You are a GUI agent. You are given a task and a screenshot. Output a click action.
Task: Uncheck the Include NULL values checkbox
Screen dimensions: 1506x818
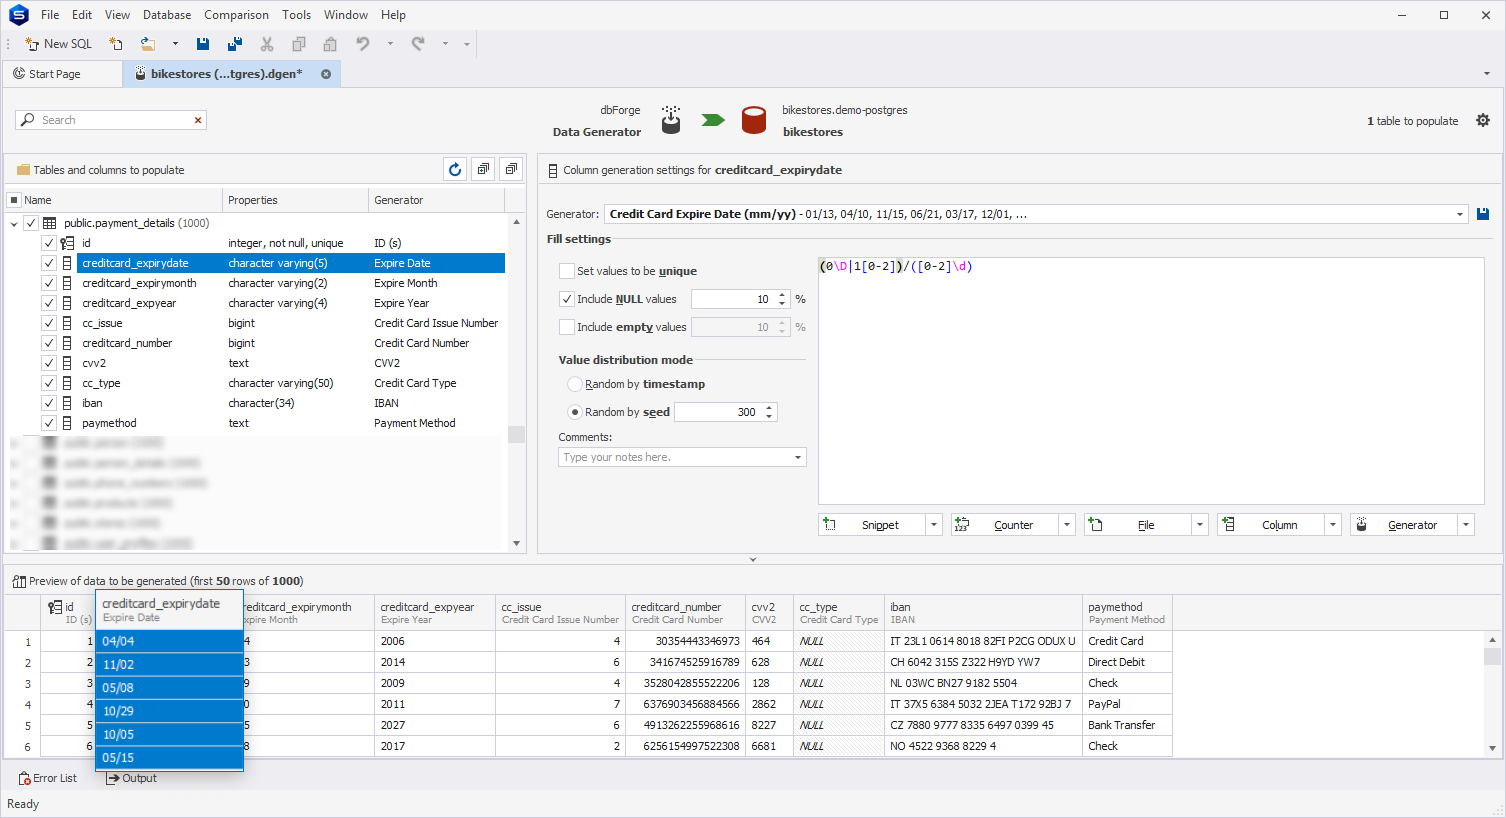pyautogui.click(x=567, y=299)
